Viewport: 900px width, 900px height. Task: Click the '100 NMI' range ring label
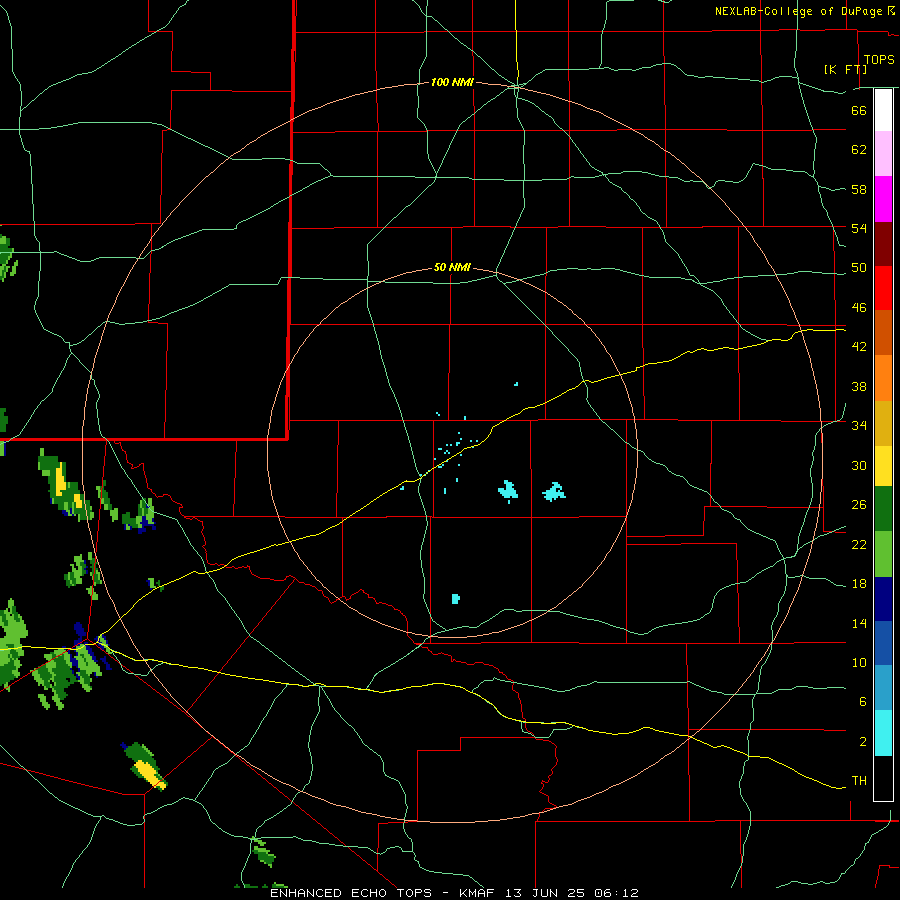[452, 83]
